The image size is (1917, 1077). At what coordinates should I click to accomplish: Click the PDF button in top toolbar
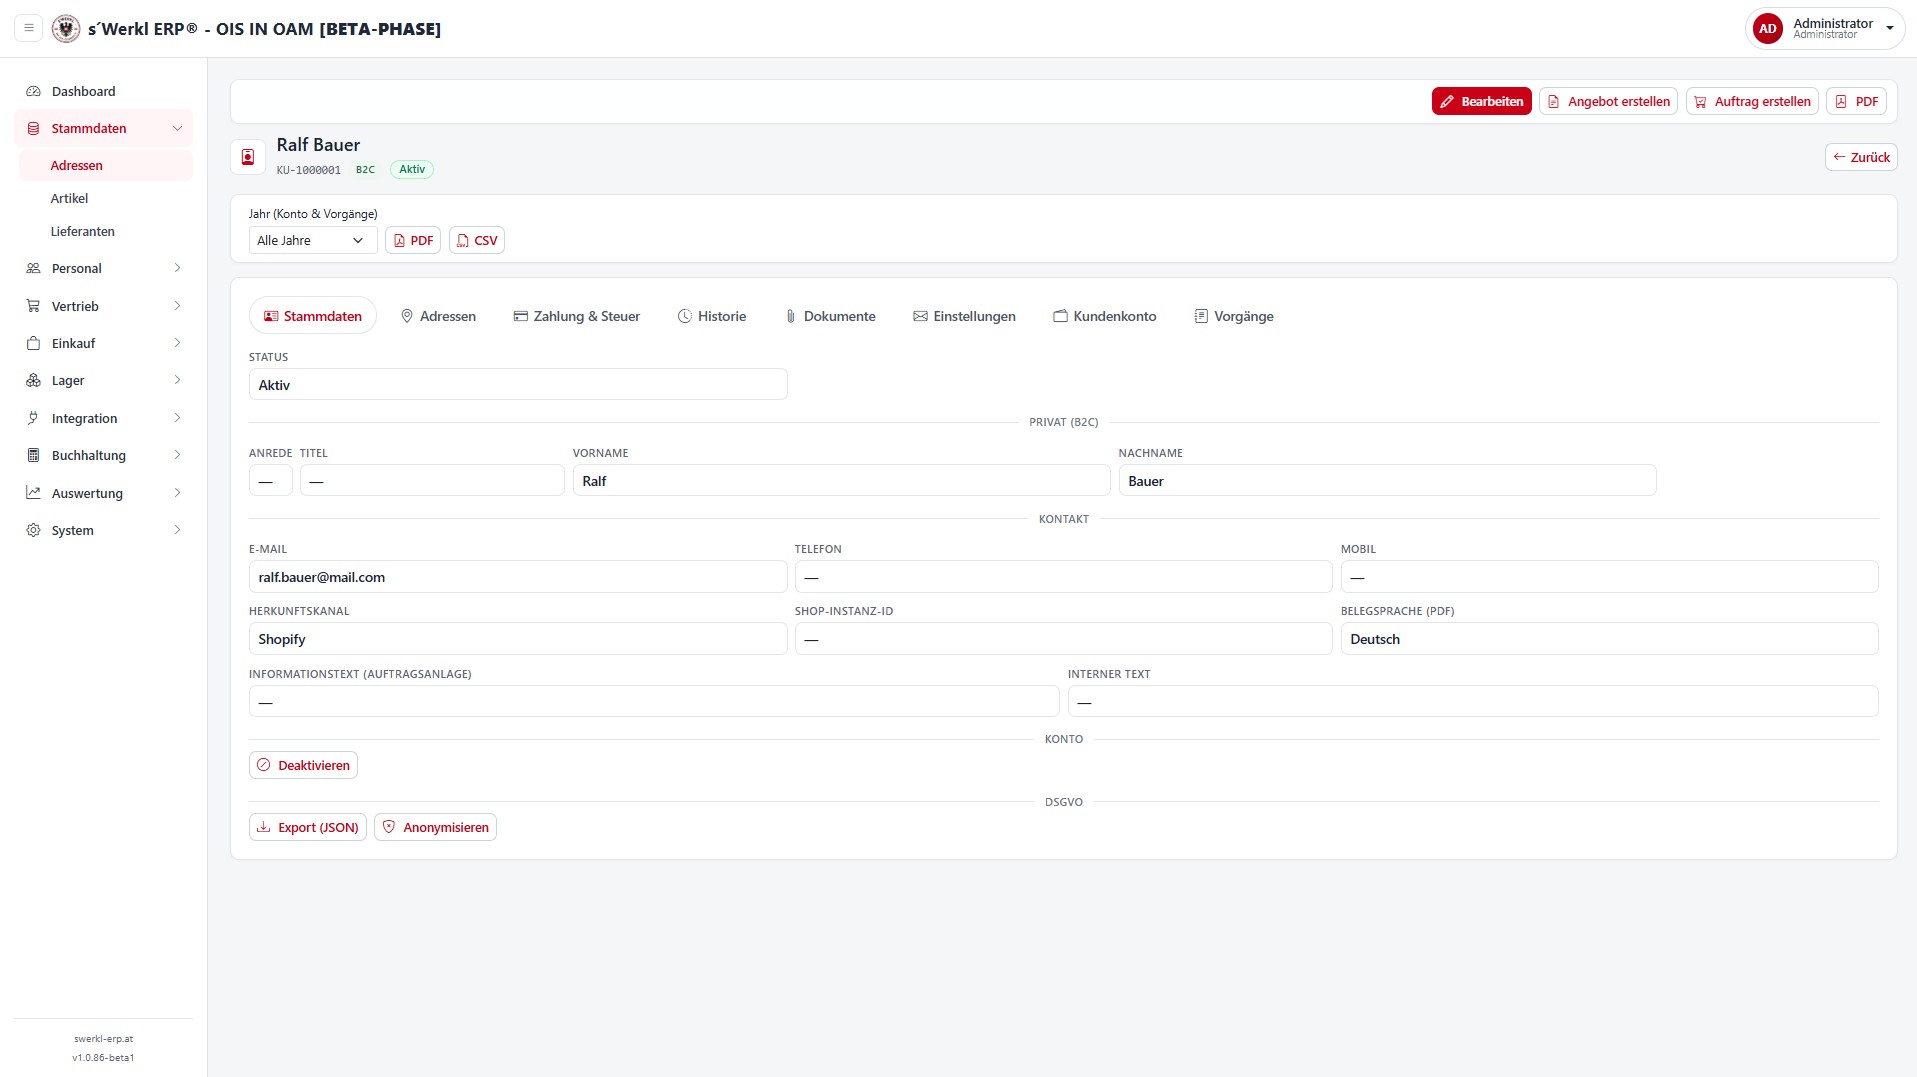(1857, 101)
